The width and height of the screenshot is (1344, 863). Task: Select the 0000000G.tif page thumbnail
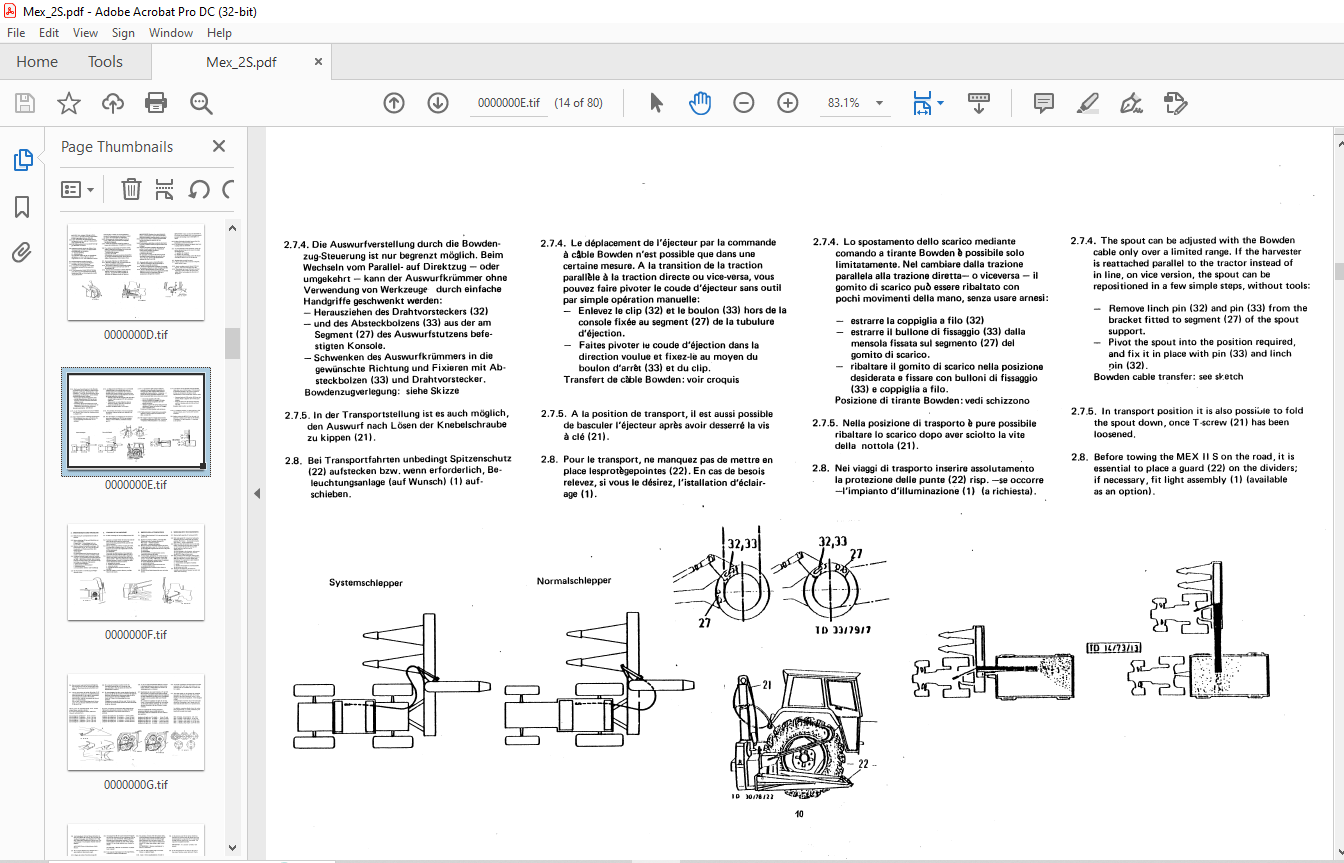pos(136,722)
